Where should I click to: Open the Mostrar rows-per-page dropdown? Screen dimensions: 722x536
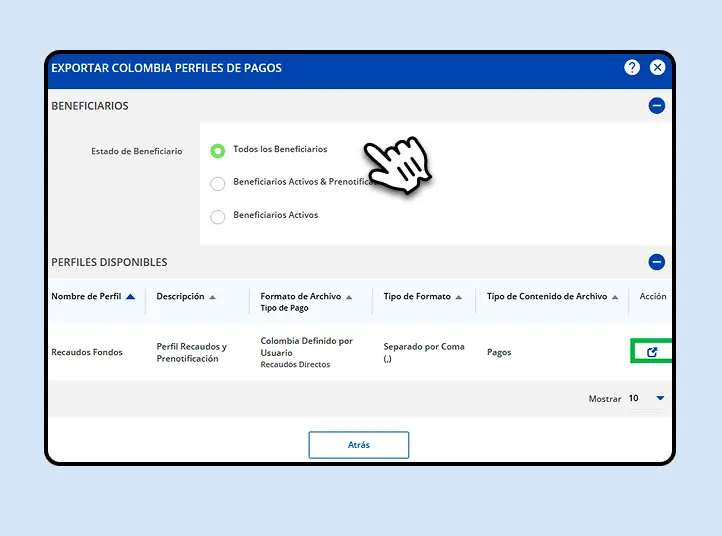pyautogui.click(x=646, y=398)
